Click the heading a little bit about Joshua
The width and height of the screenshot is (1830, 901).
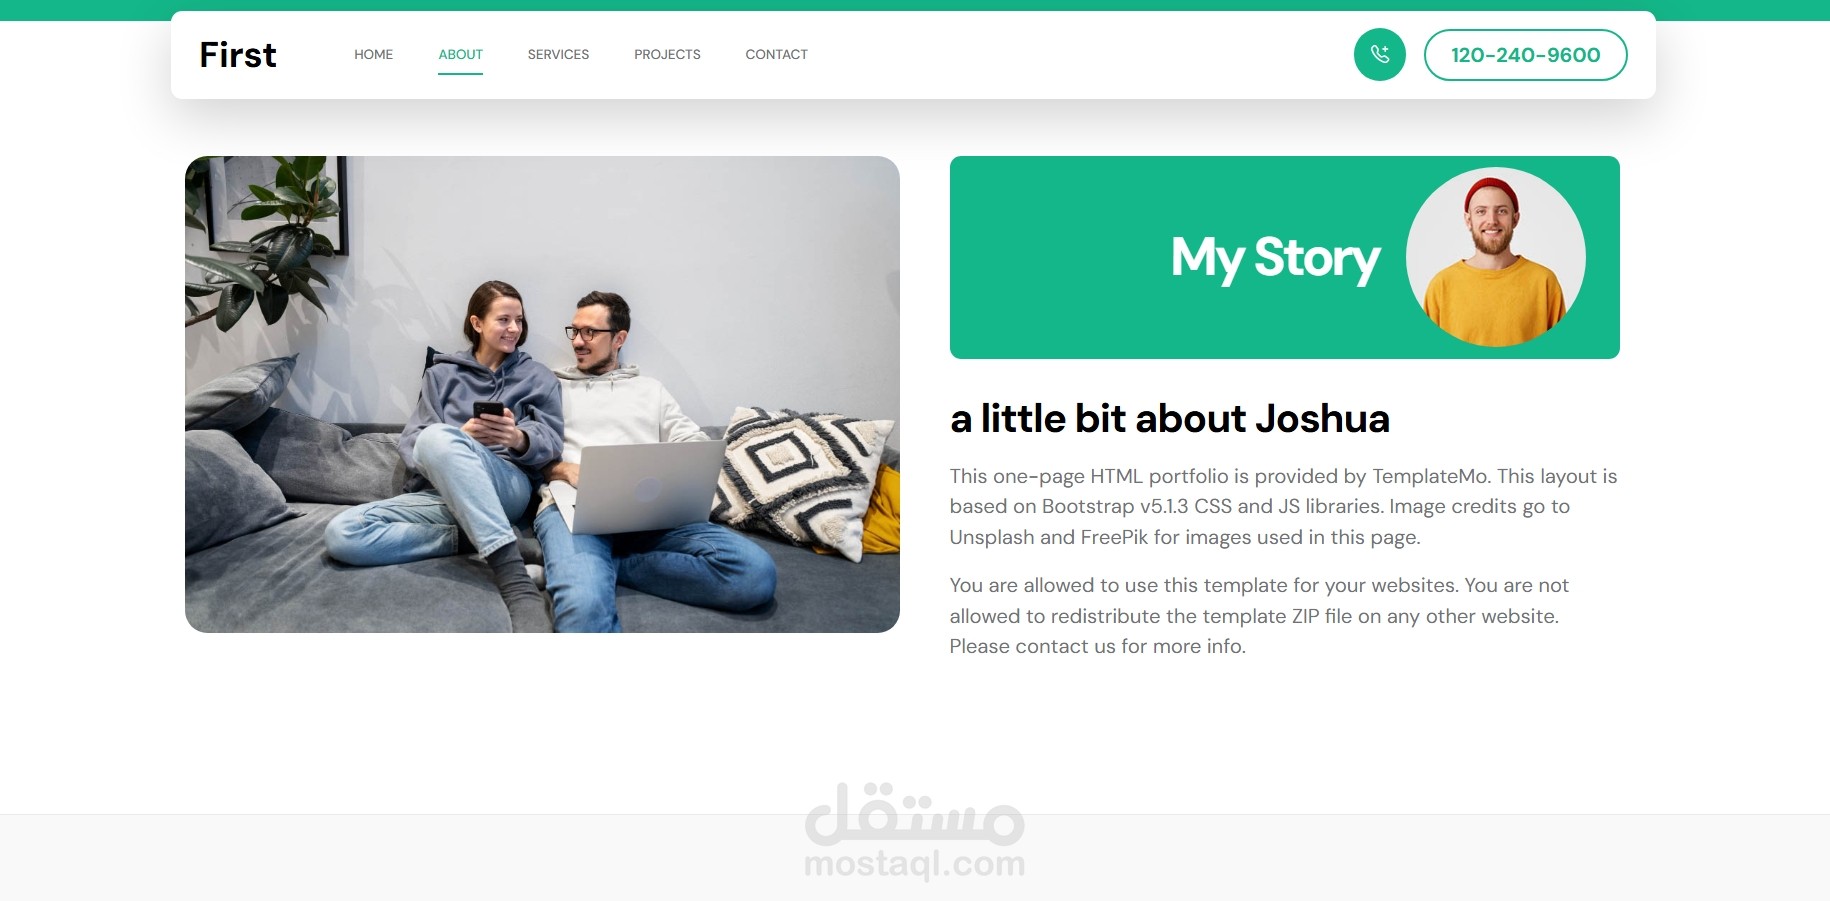point(1169,418)
